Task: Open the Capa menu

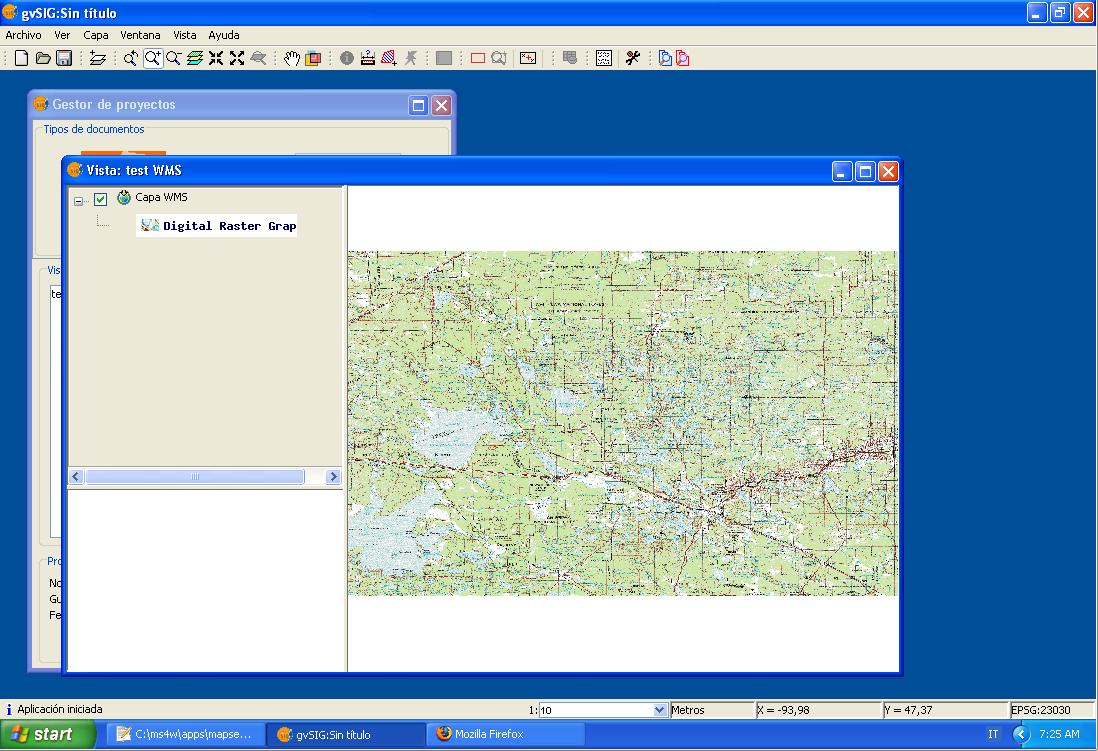Action: click(x=96, y=35)
